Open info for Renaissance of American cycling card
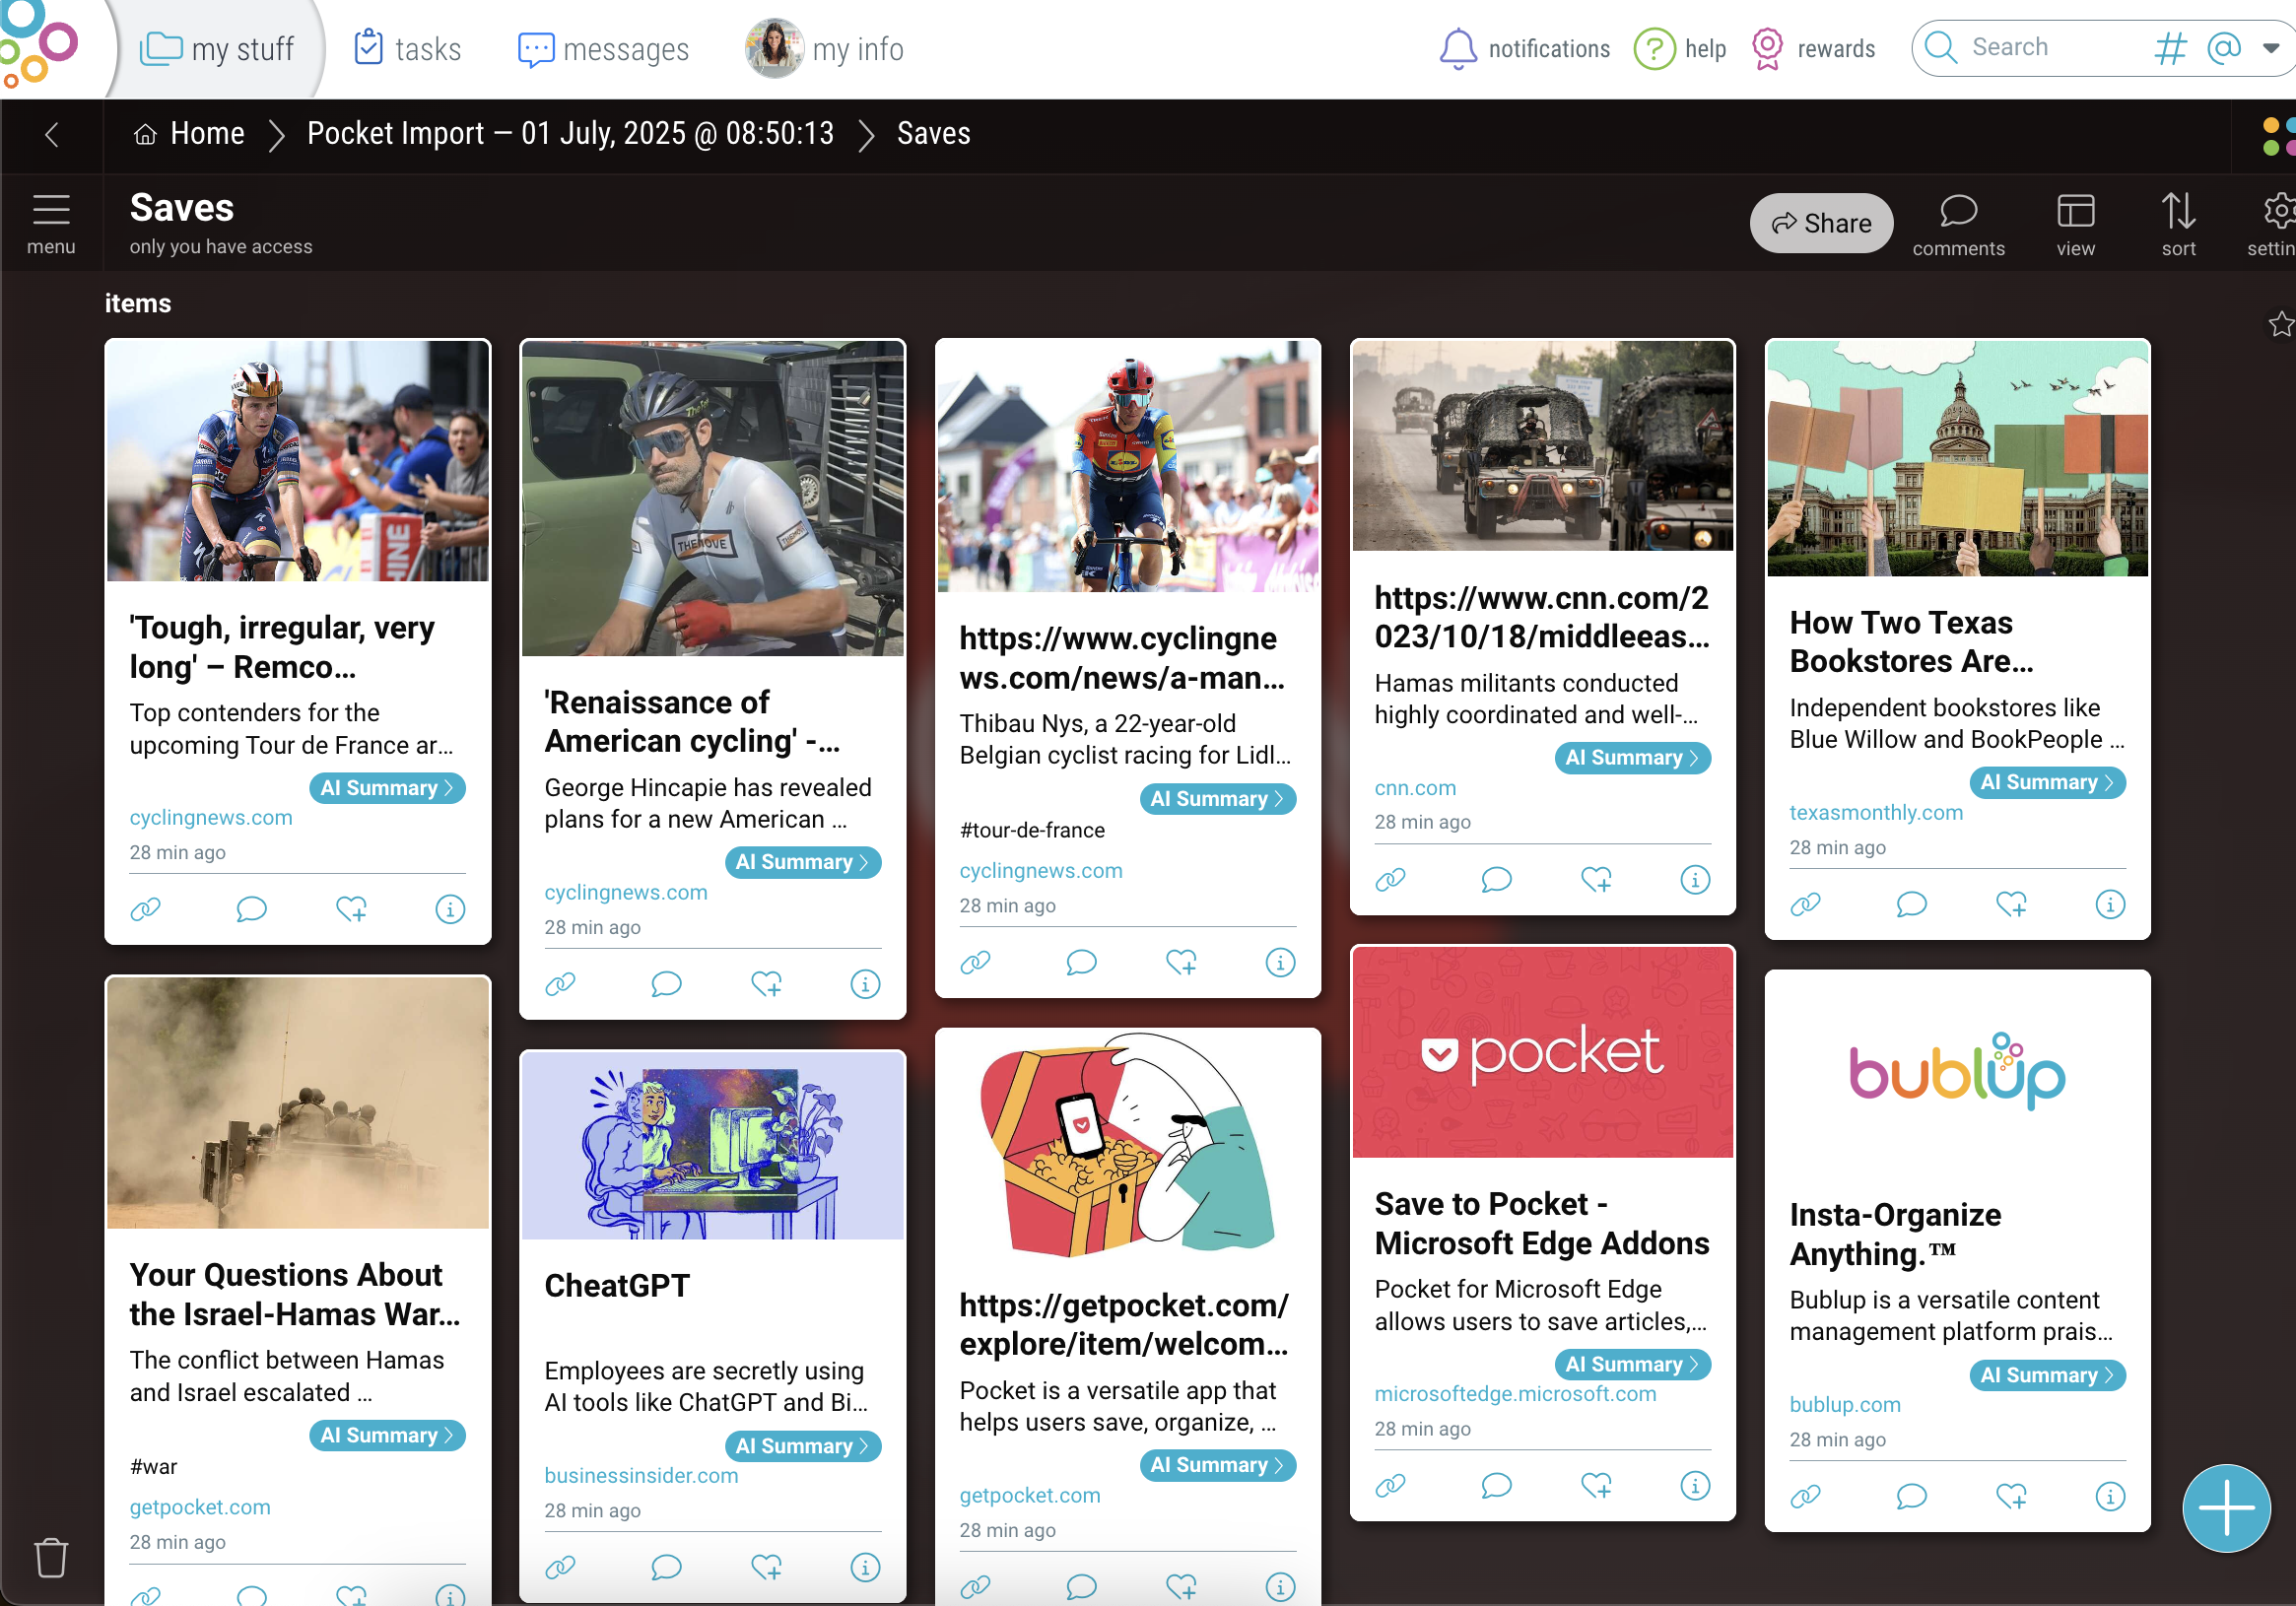Screen dimensions: 2296x1606 (865, 984)
